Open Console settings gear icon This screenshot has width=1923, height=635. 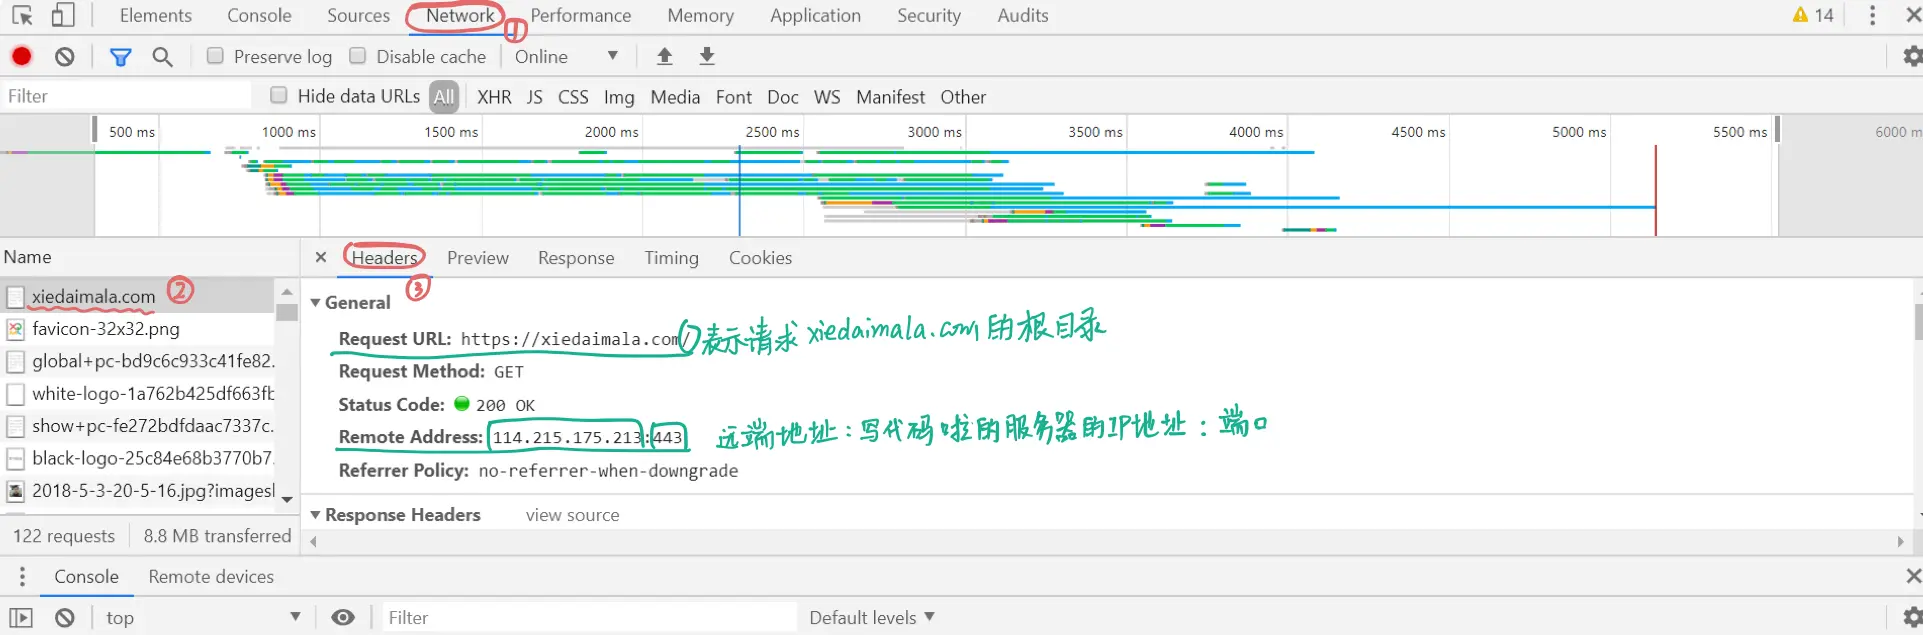click(x=1911, y=617)
